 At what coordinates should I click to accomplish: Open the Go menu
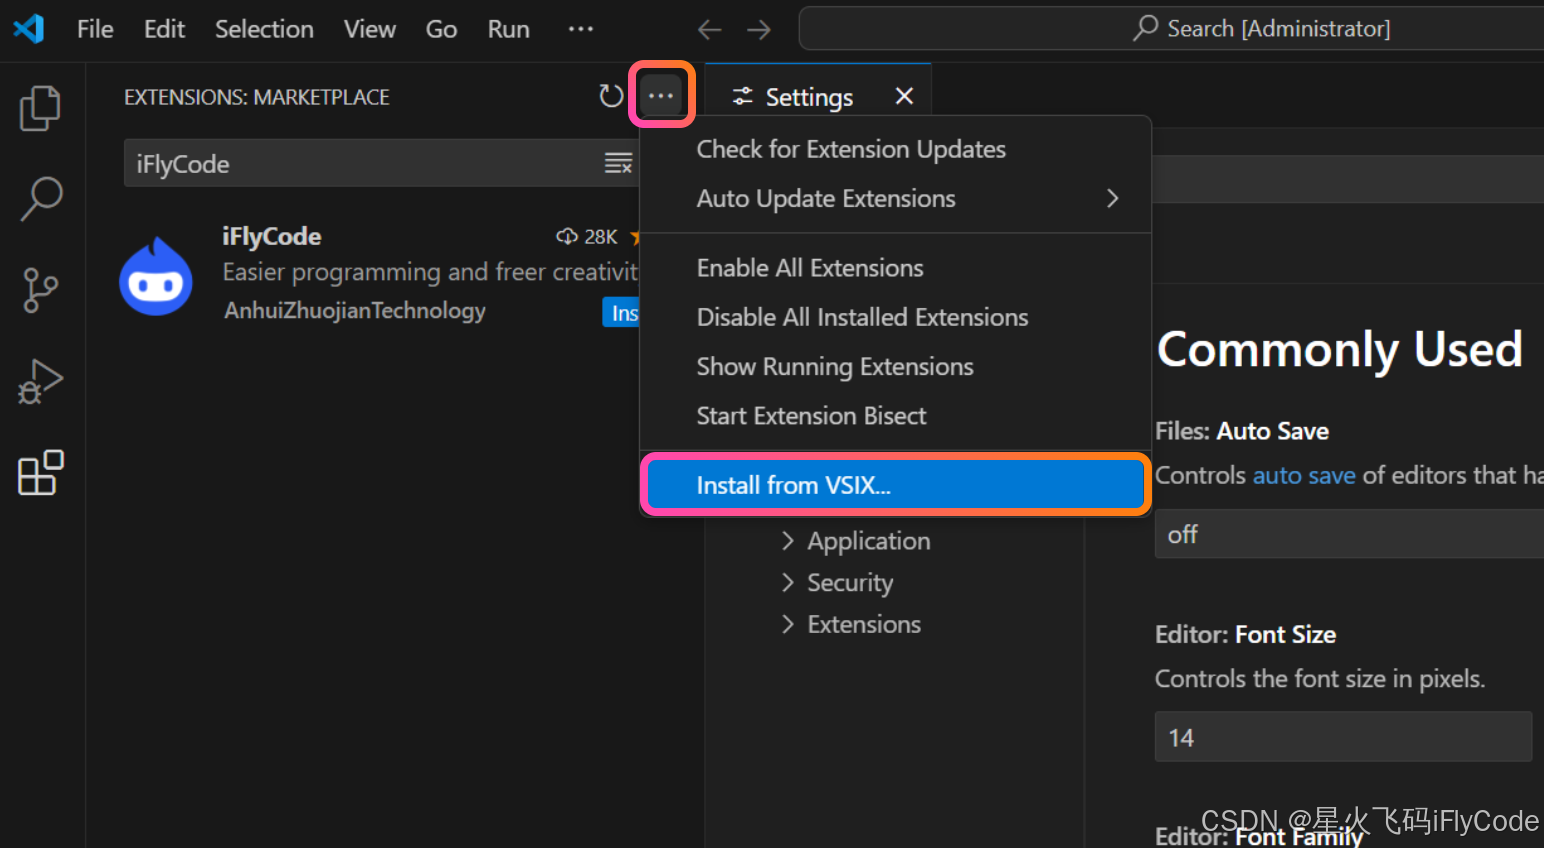pos(441,29)
